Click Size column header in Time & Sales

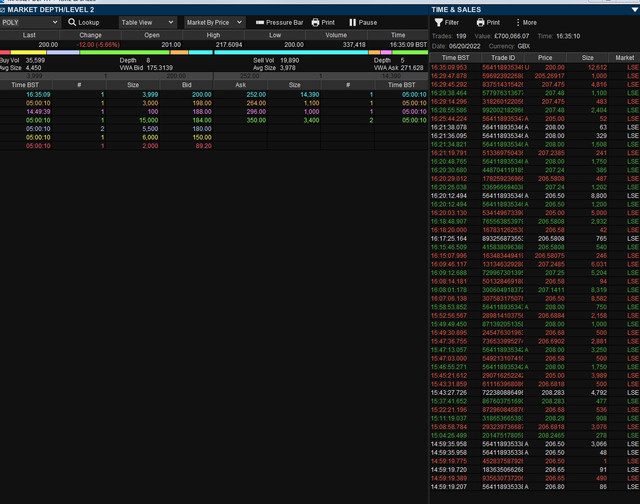pyautogui.click(x=587, y=58)
